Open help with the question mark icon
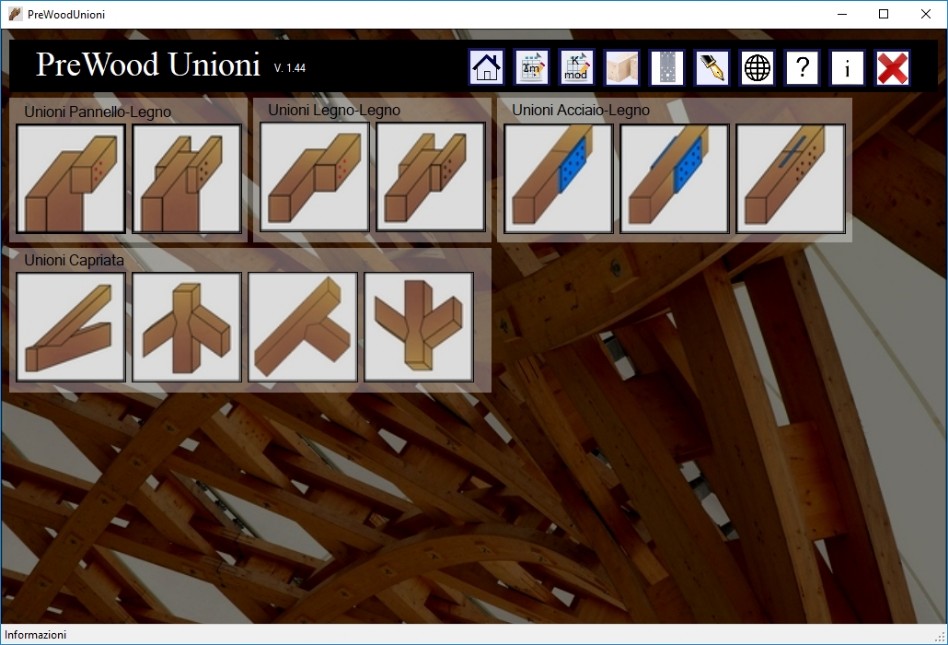Image resolution: width=948 pixels, height=645 pixels. [802, 67]
